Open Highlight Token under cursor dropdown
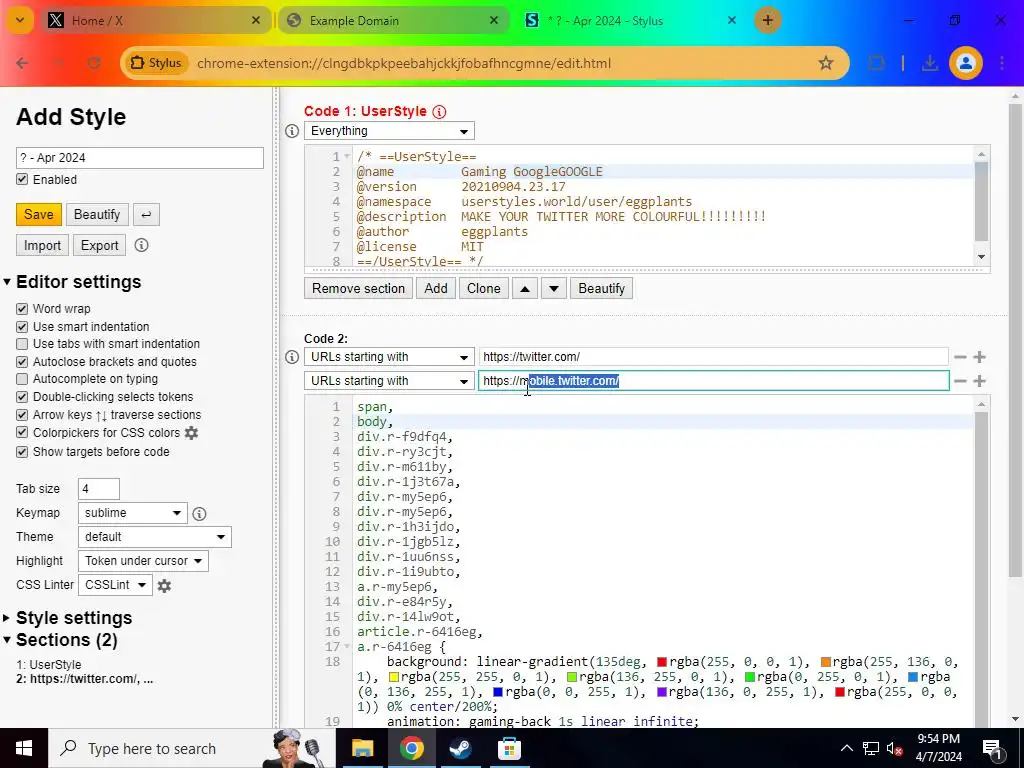The width and height of the screenshot is (1024, 768). [143, 561]
